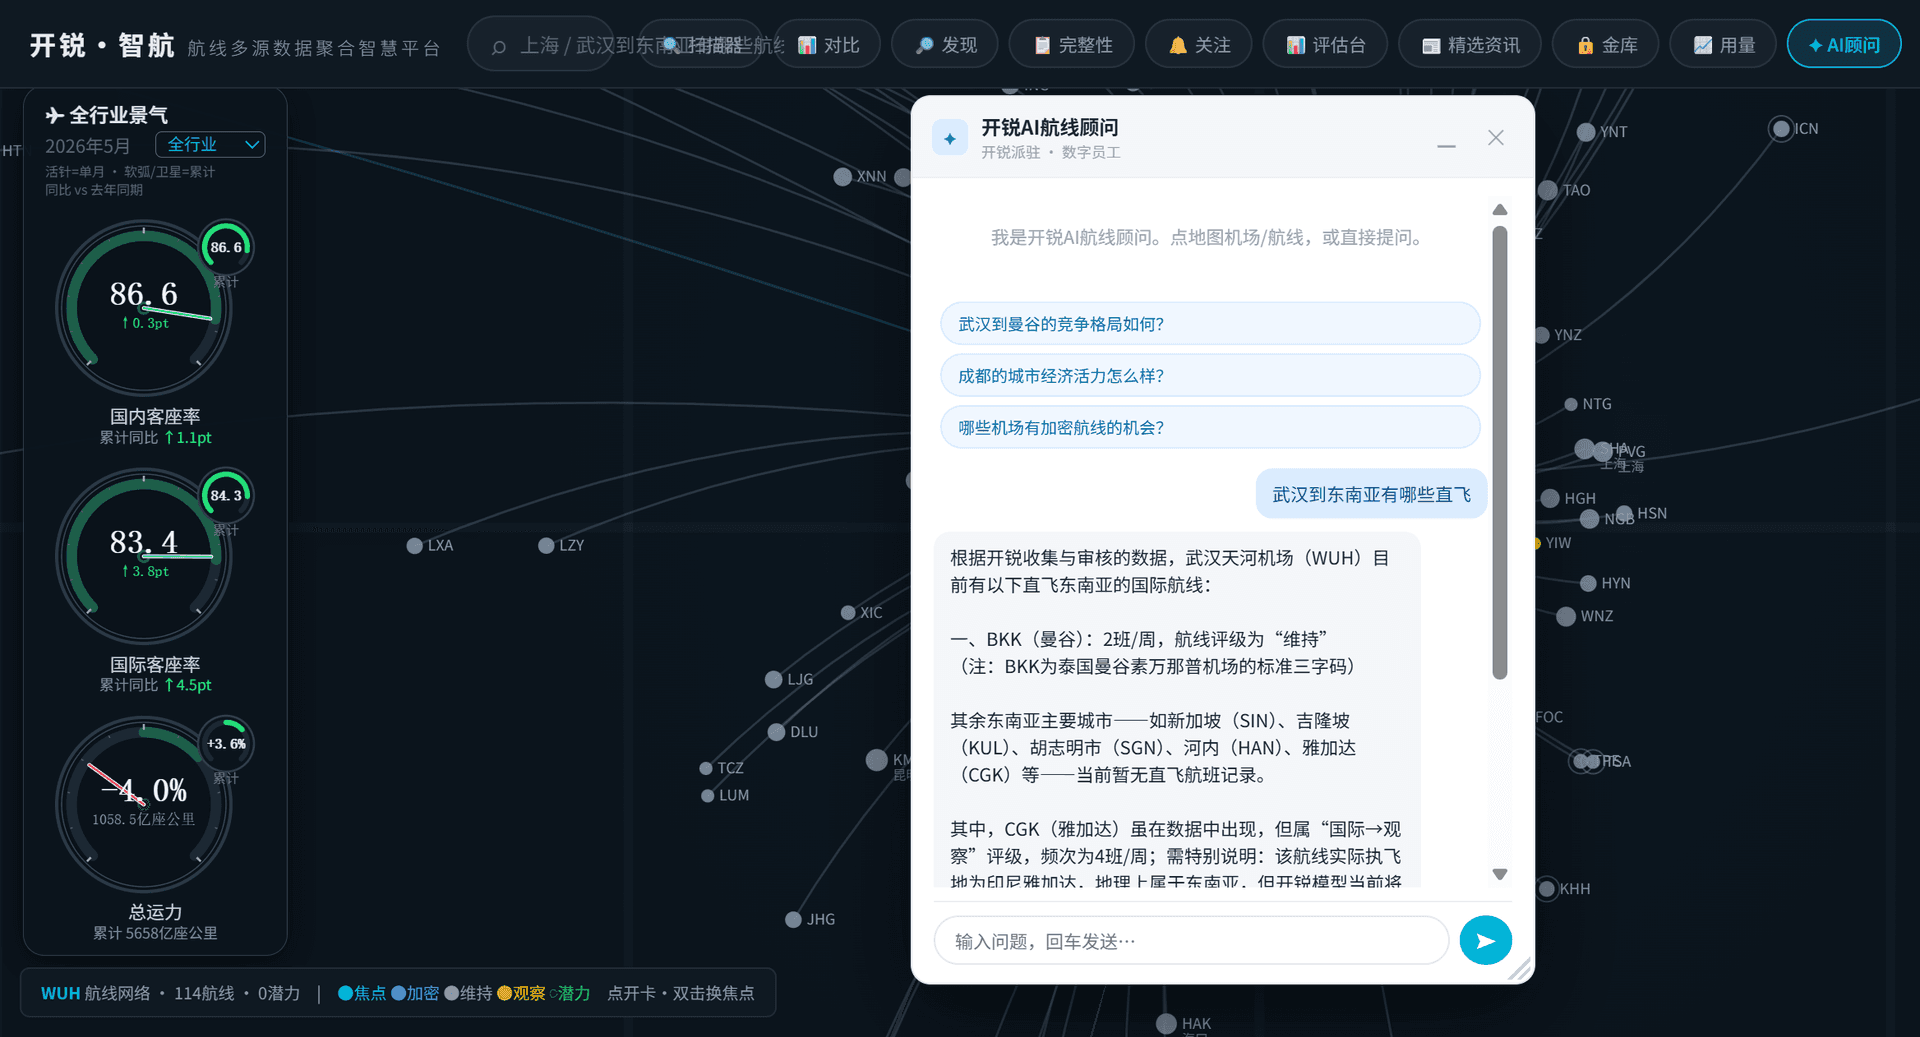Select the LXA airport node
Image resolution: width=1920 pixels, height=1037 pixels.
coord(415,546)
